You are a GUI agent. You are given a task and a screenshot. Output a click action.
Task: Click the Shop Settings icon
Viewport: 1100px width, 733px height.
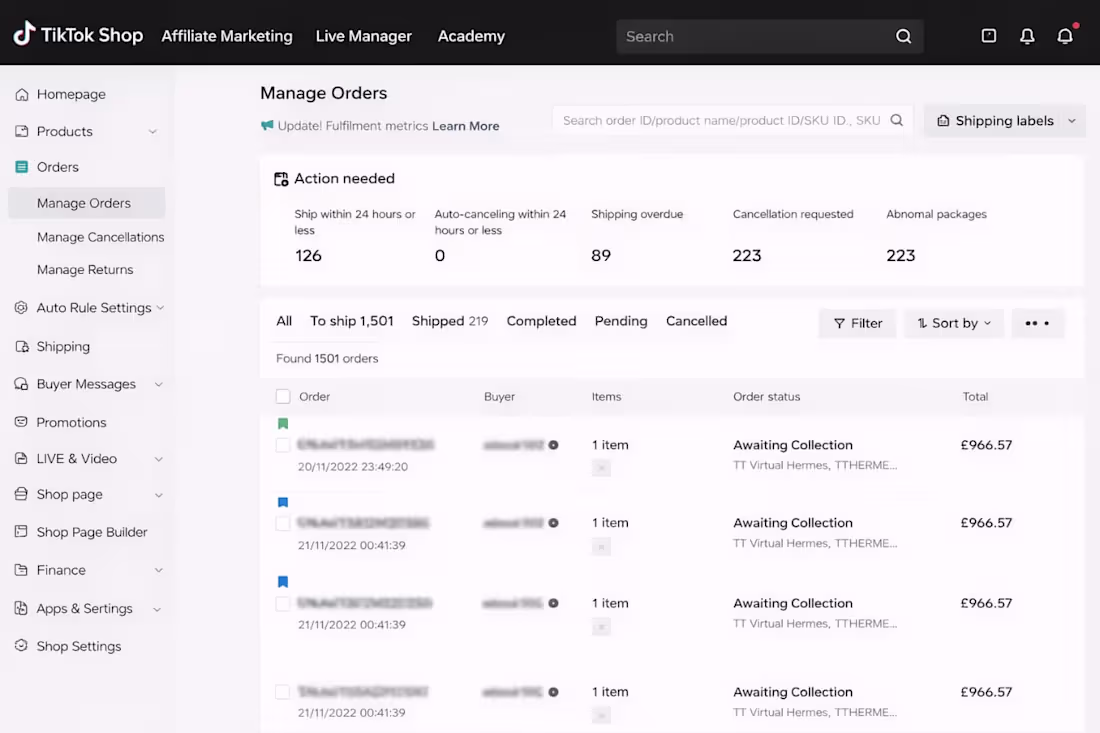(21, 645)
